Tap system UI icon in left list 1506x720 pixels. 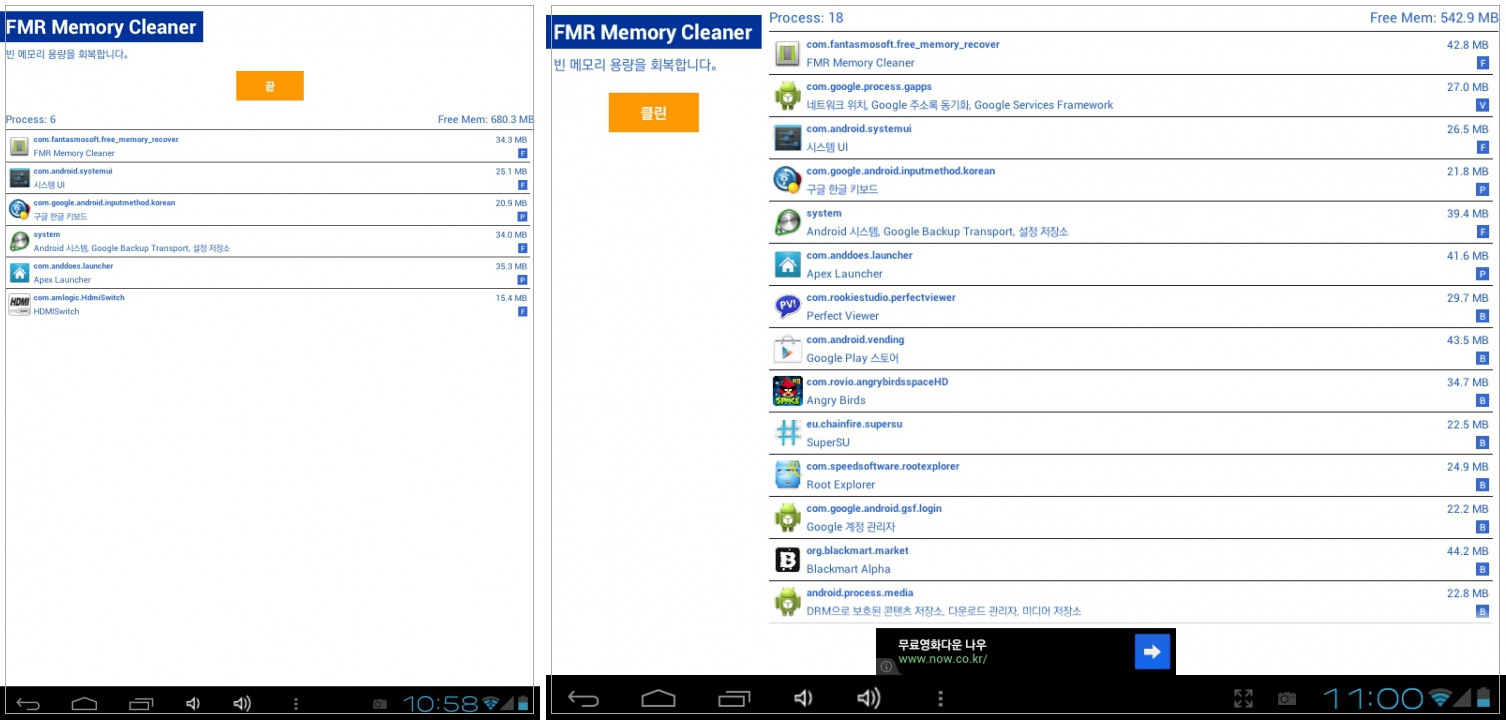19,178
